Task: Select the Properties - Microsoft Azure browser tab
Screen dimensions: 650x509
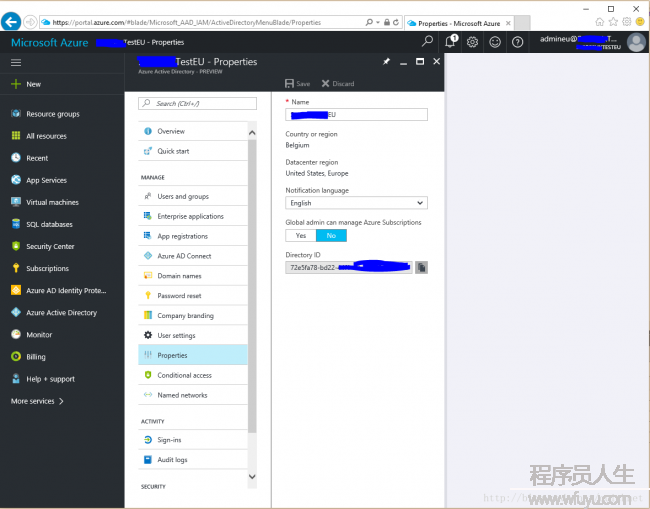Action: pyautogui.click(x=459, y=23)
